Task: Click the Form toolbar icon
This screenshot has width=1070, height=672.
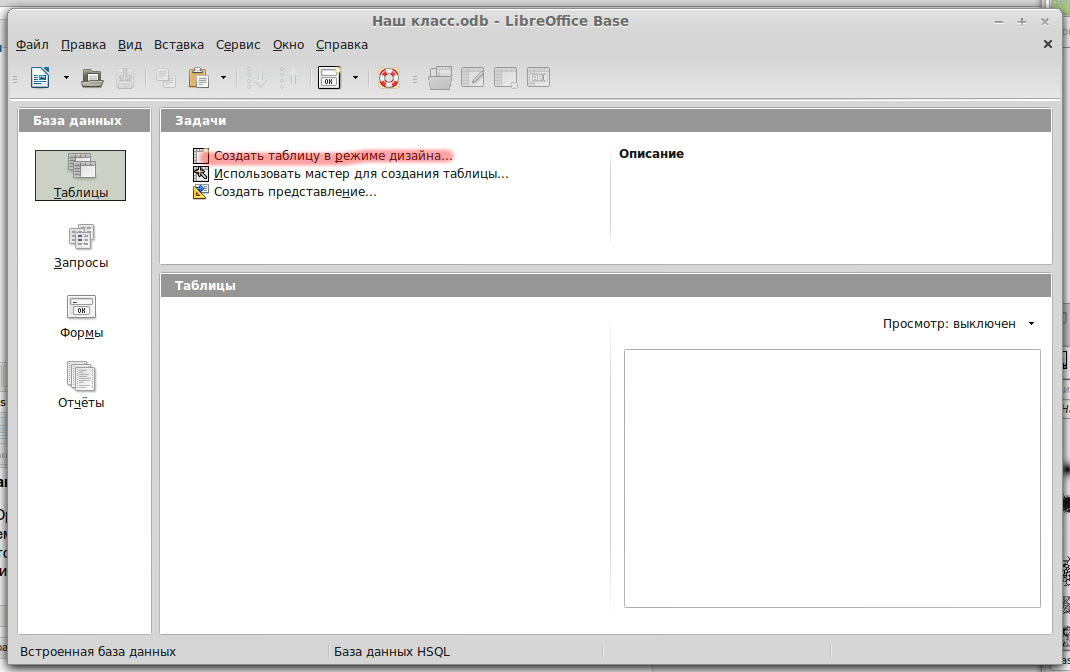Action: coord(330,78)
